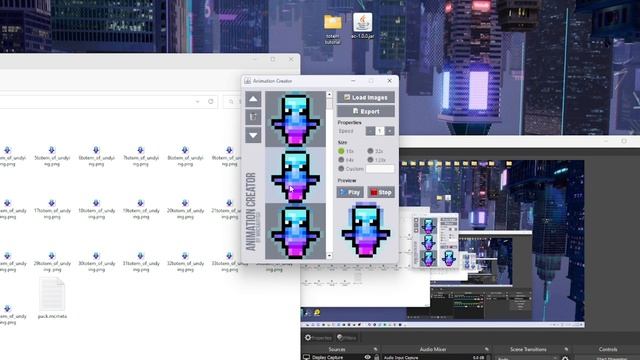Click the Scene Transitions dock pop-out icon
640x360 pixels.
[566, 349]
